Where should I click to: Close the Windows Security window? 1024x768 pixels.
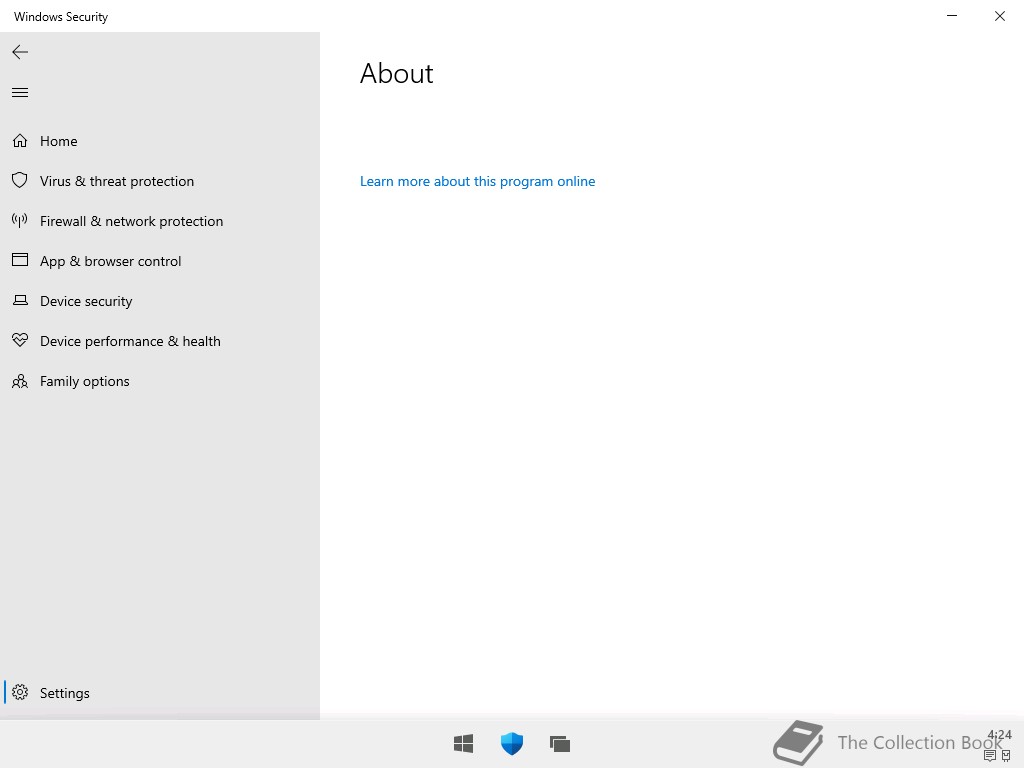(x=999, y=16)
